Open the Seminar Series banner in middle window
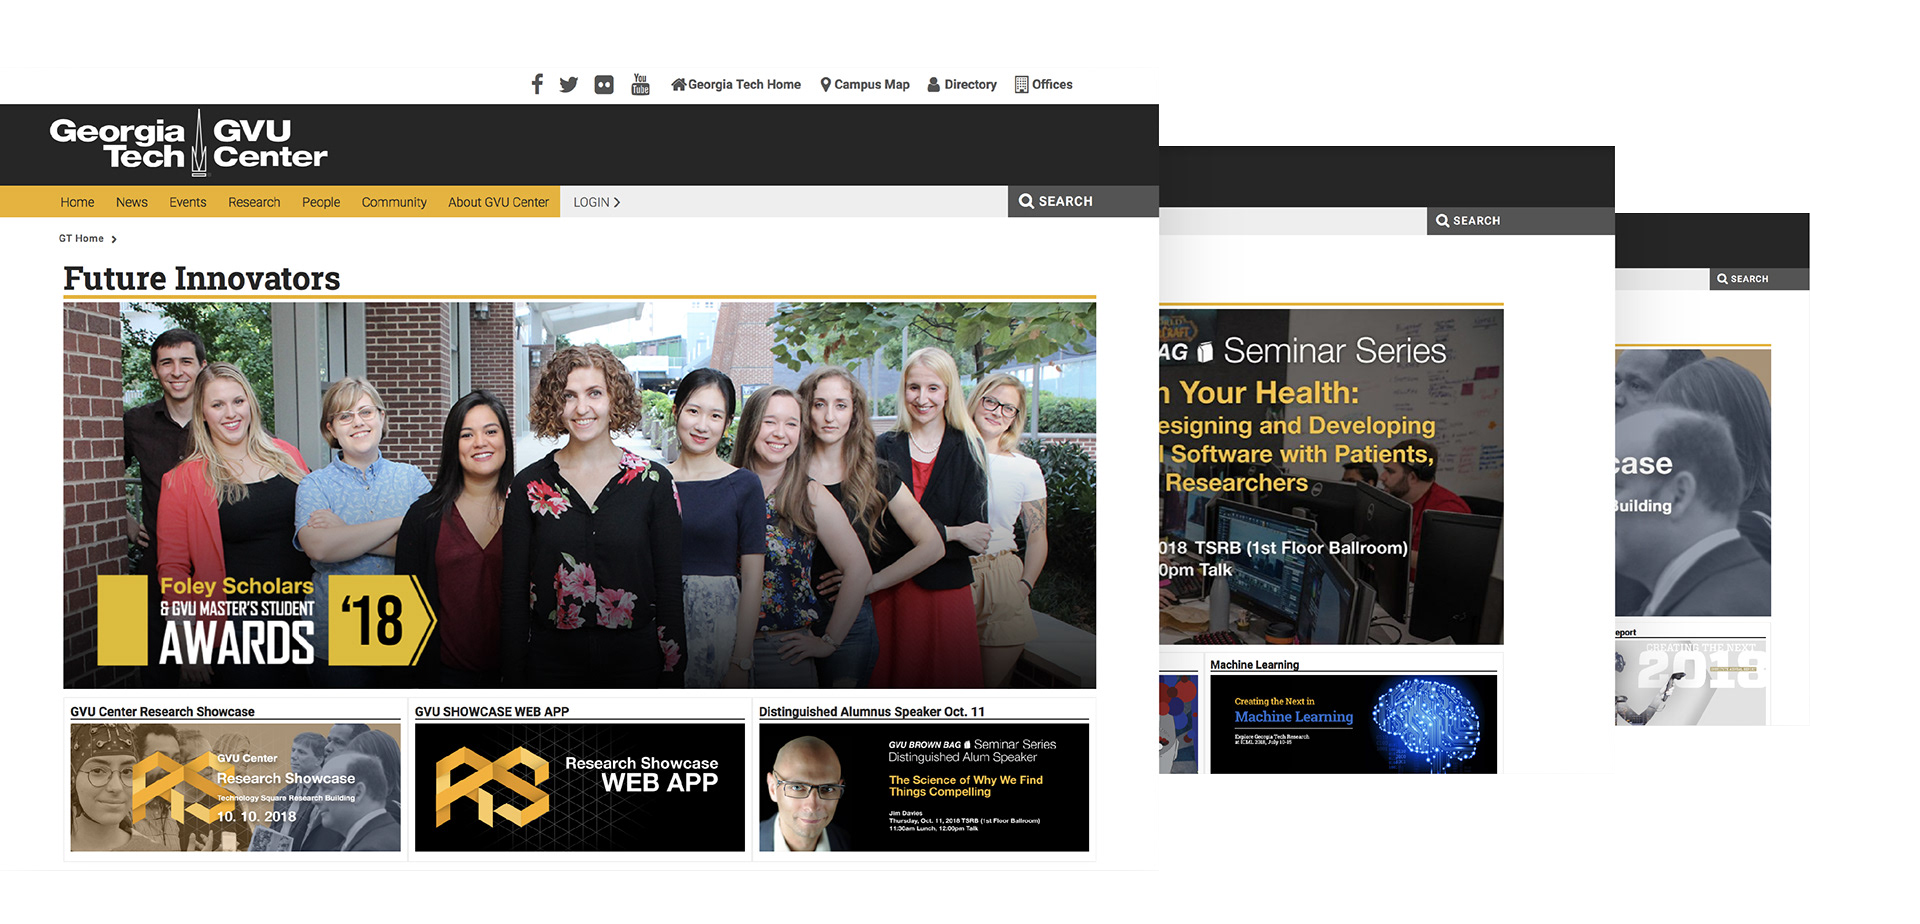This screenshot has height=924, width=1920. coord(1331,476)
